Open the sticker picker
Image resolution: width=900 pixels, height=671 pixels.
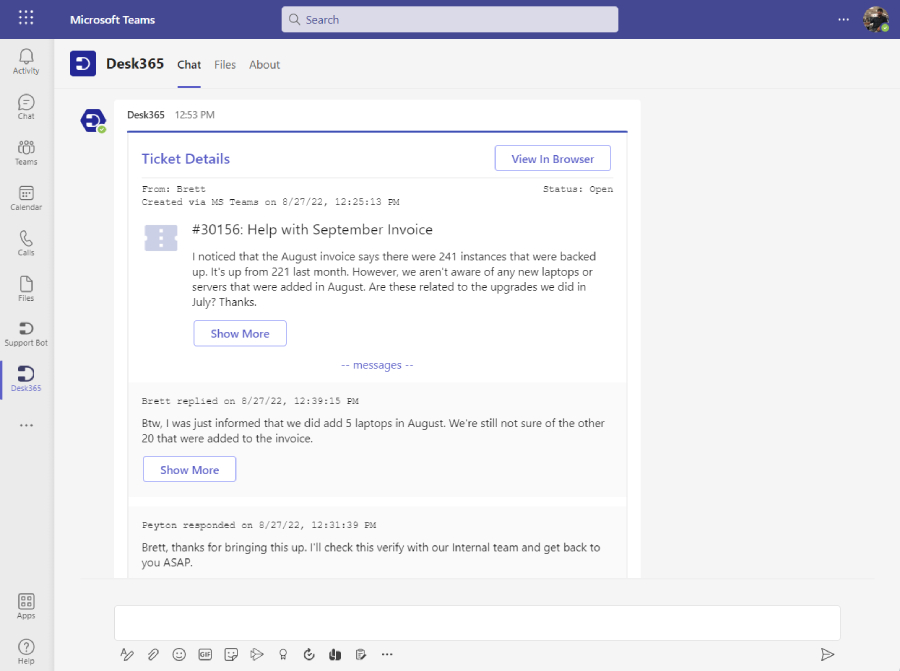(x=231, y=654)
